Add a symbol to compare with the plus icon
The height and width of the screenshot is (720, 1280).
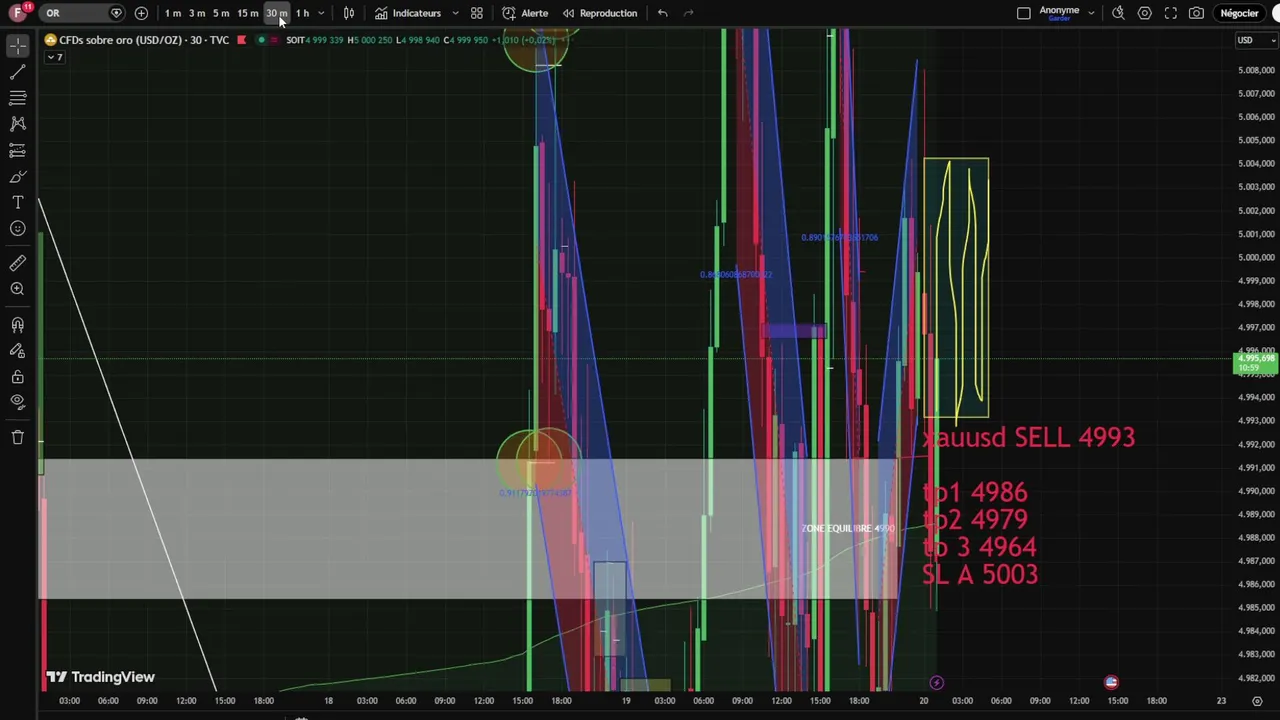click(141, 13)
